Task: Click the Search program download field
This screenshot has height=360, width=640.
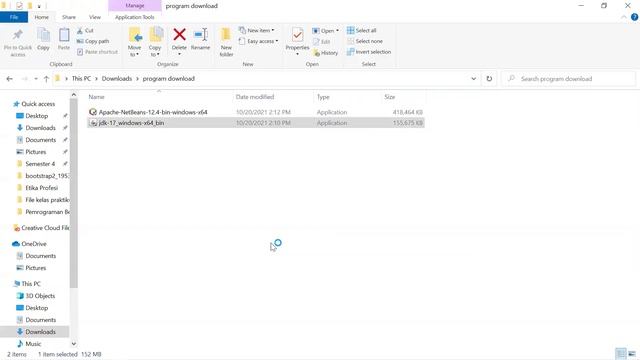Action: pyautogui.click(x=568, y=79)
